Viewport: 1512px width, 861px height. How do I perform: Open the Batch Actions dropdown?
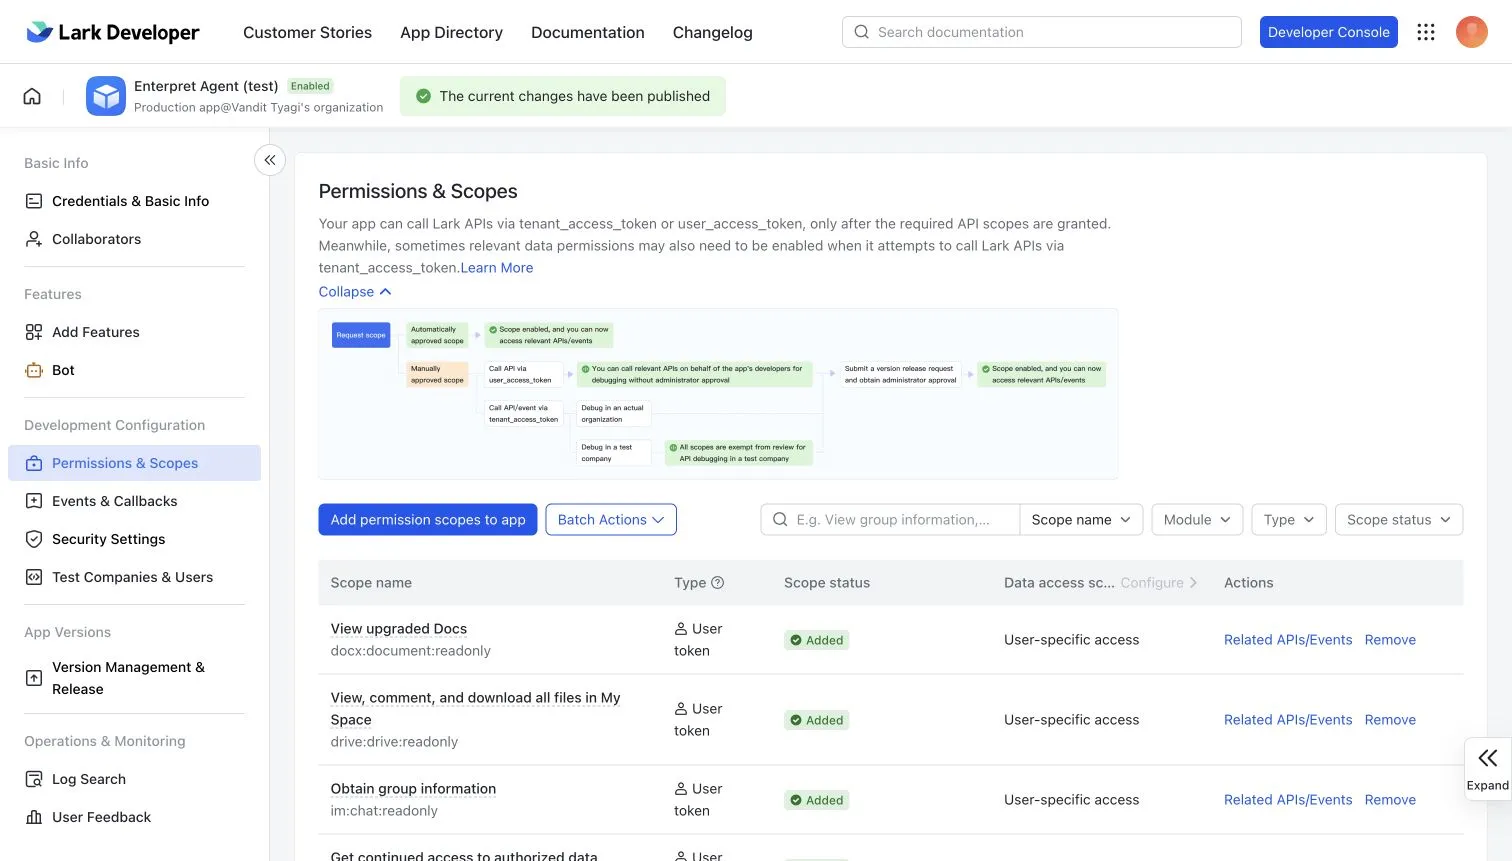(x=611, y=520)
